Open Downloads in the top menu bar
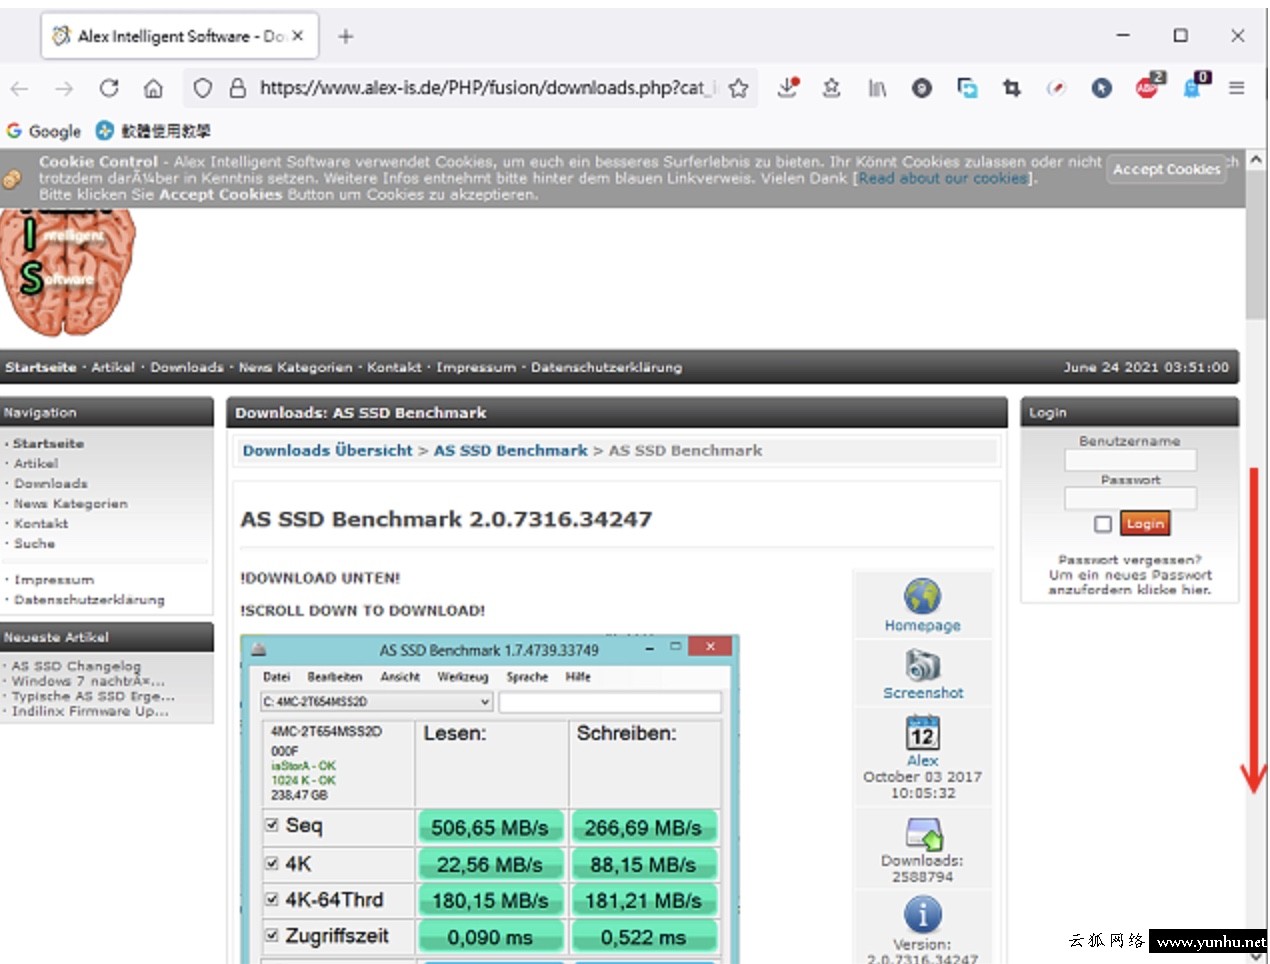 (x=187, y=368)
